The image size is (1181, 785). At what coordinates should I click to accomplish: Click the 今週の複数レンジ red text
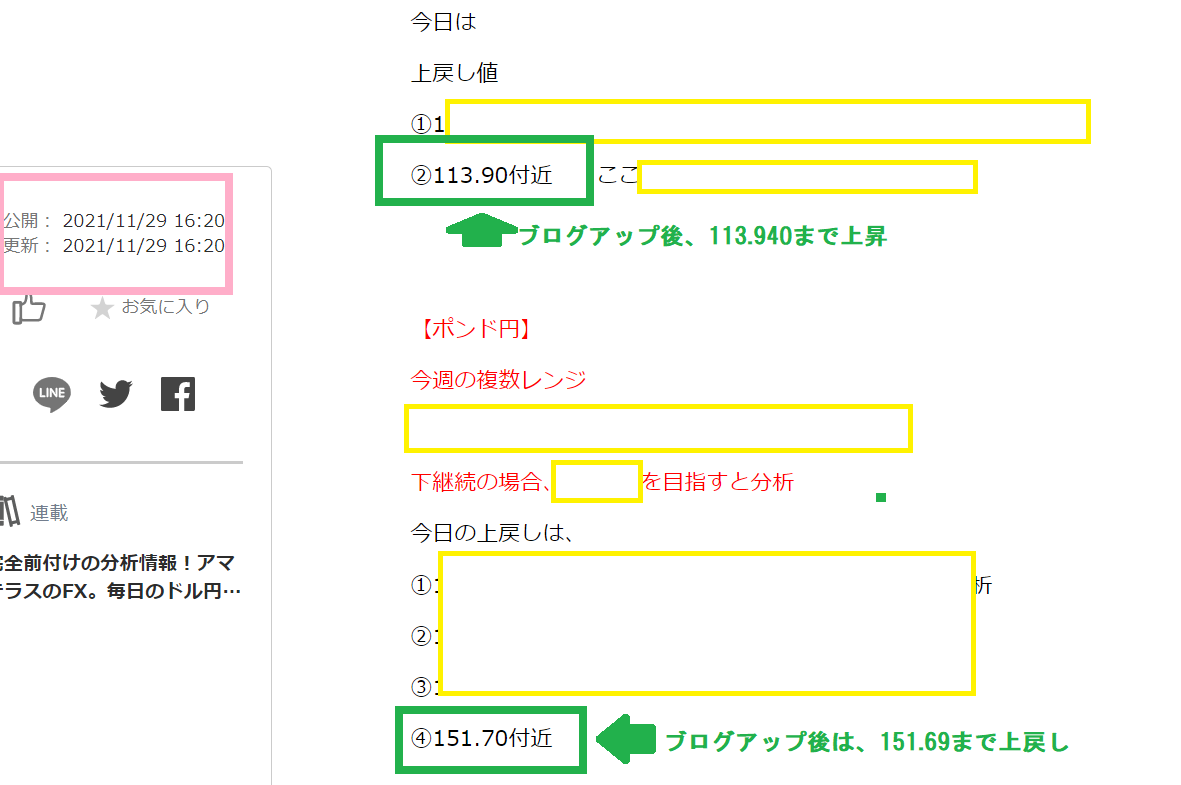point(498,380)
